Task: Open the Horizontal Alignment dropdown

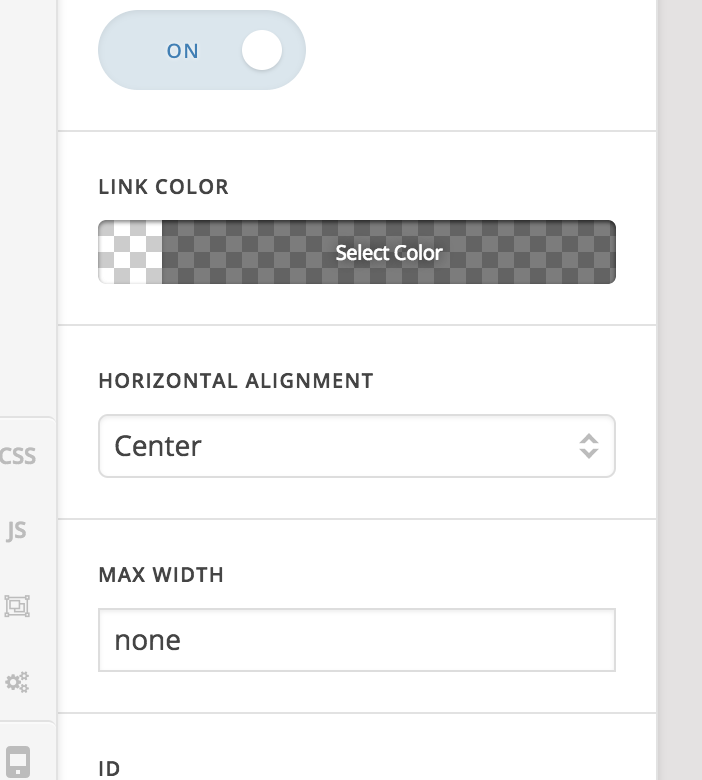Action: pyautogui.click(x=357, y=446)
